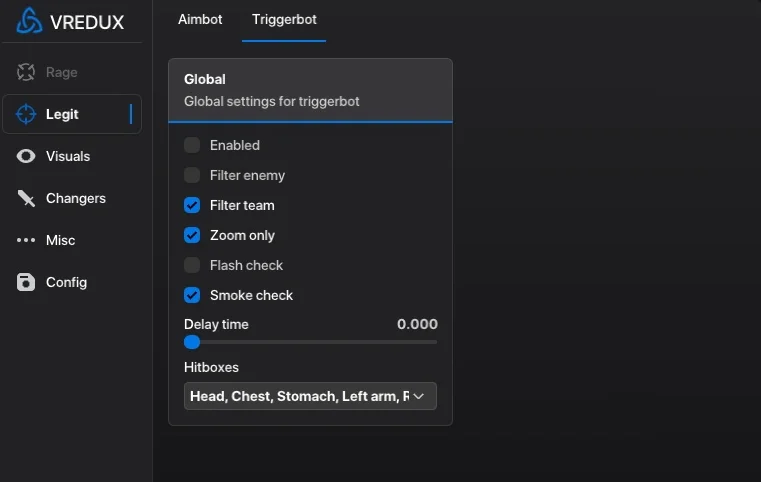Screen dimensions: 761x482
Task: Click the Config save-disk icon
Action: pos(26,282)
